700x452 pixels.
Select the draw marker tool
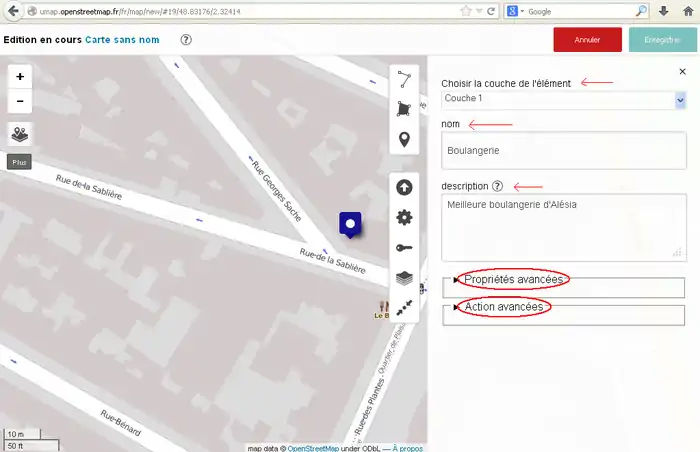[x=404, y=139]
